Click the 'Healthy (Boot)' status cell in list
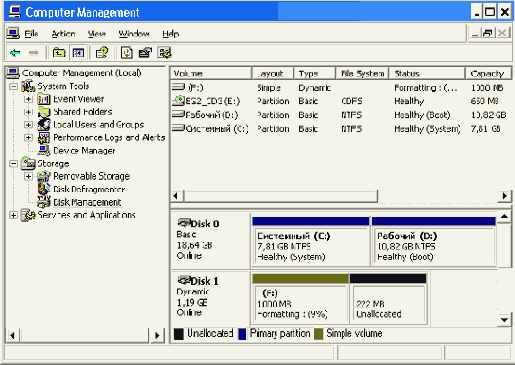This screenshot has height=365, width=515. 422,115
